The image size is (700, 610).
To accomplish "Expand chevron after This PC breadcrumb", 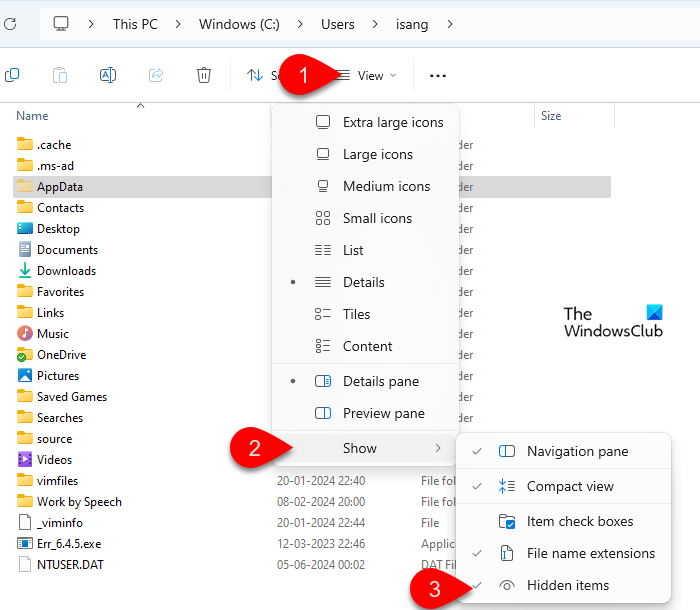I will pos(178,24).
